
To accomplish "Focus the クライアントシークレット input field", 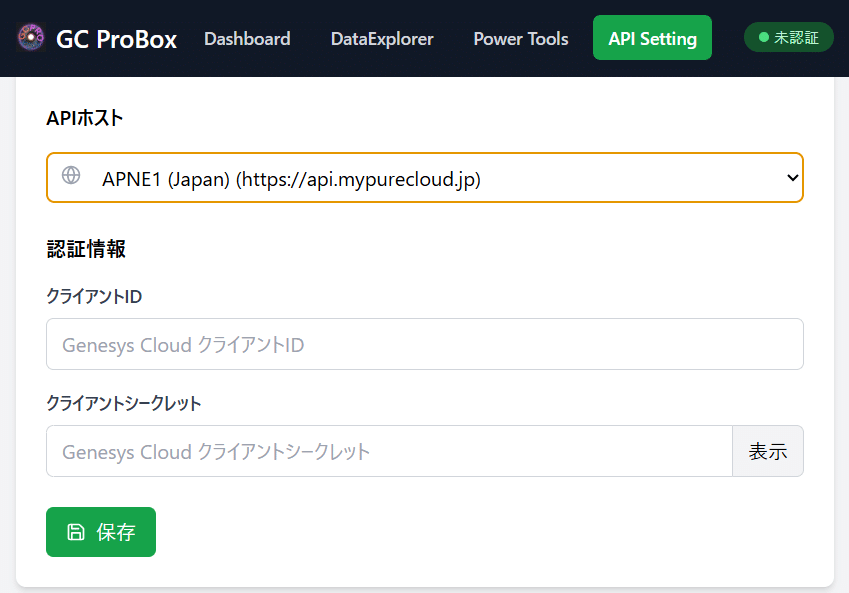I will point(389,451).
